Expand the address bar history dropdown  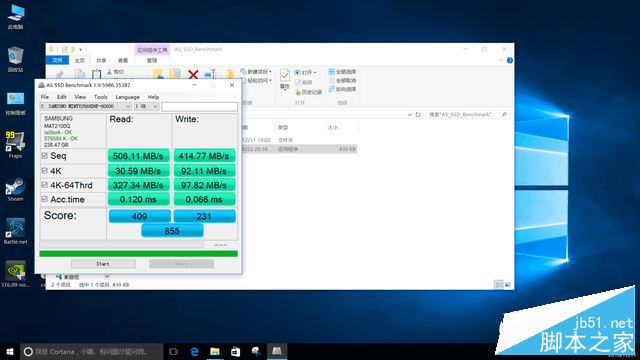(x=410, y=115)
